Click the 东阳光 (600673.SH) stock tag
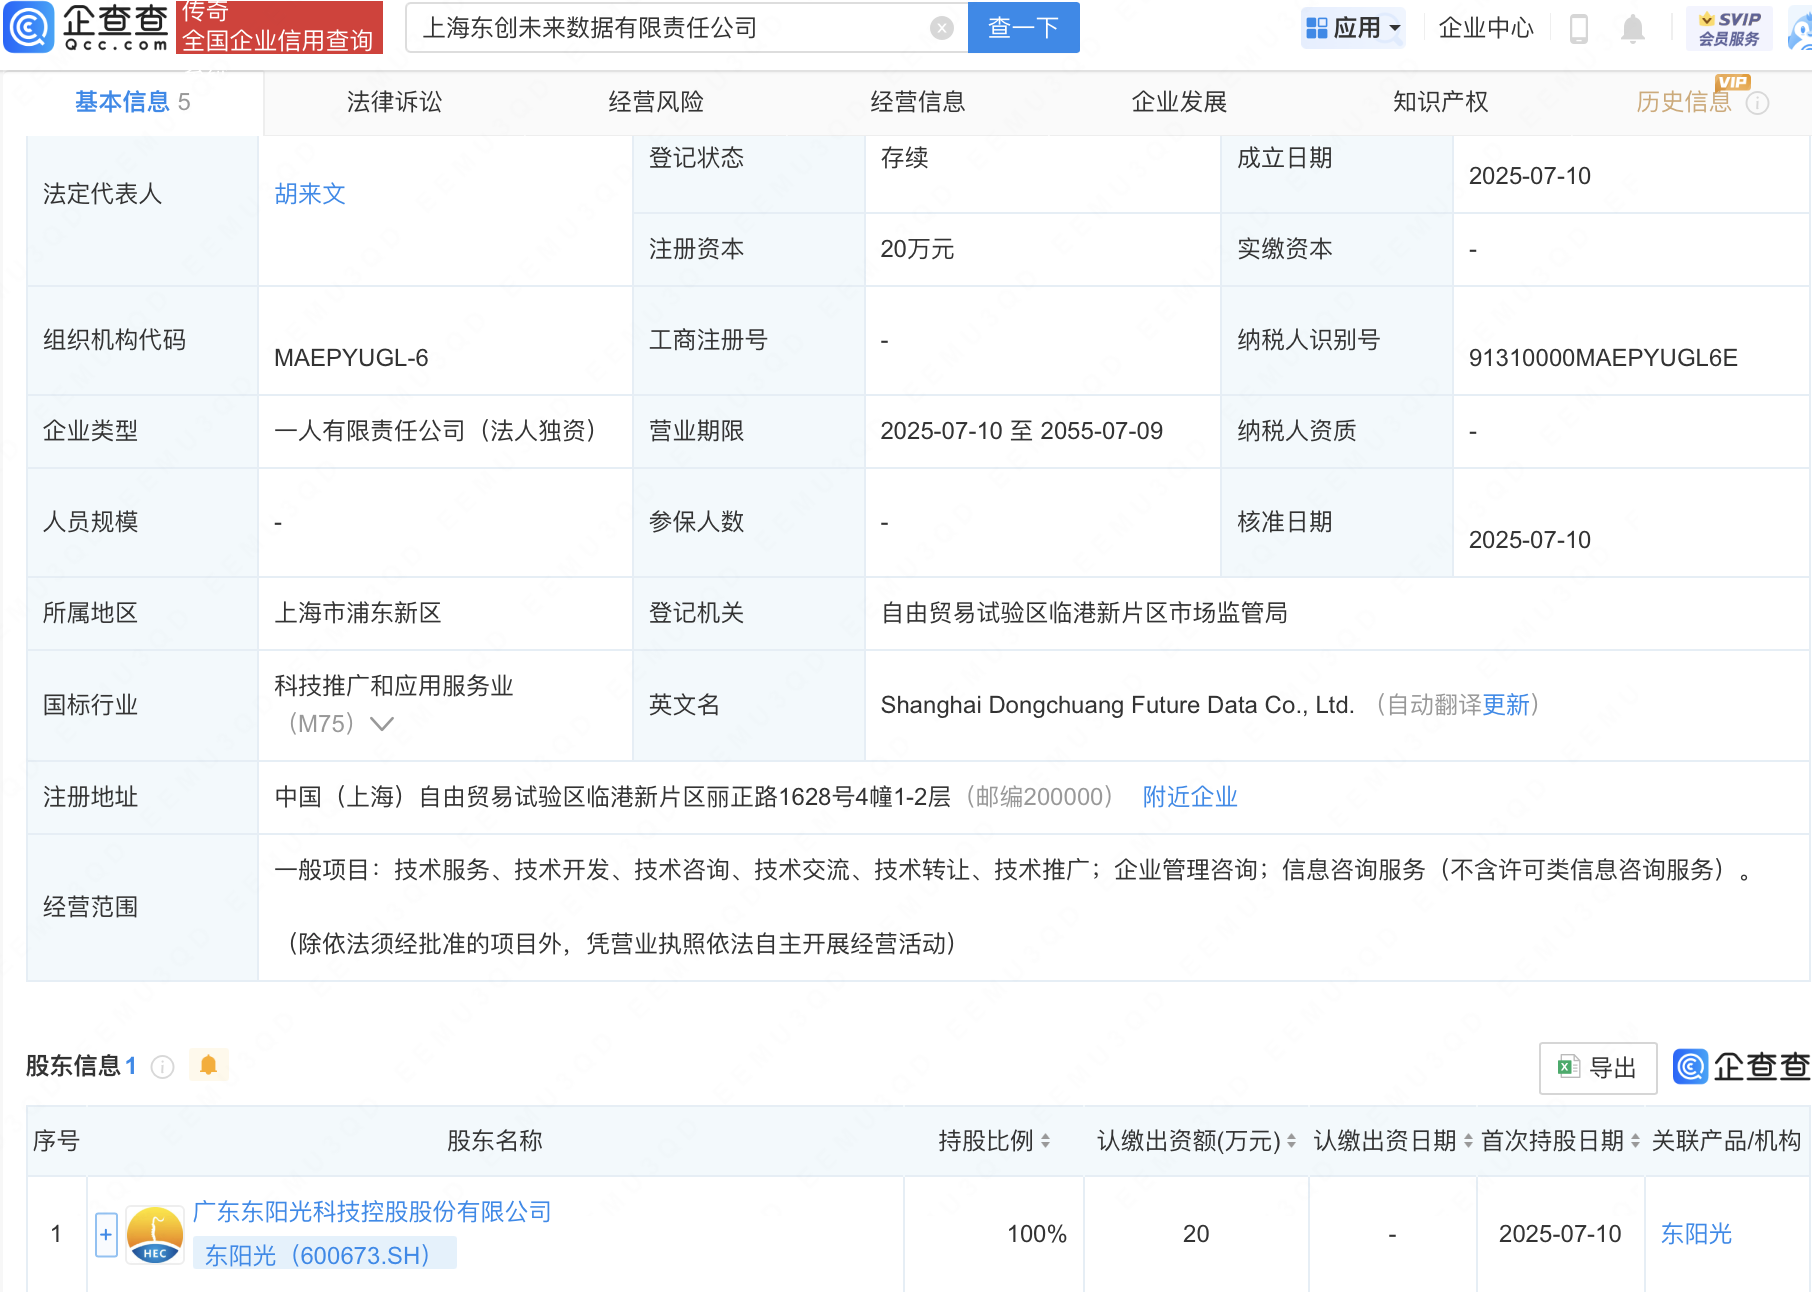 [x=324, y=1255]
